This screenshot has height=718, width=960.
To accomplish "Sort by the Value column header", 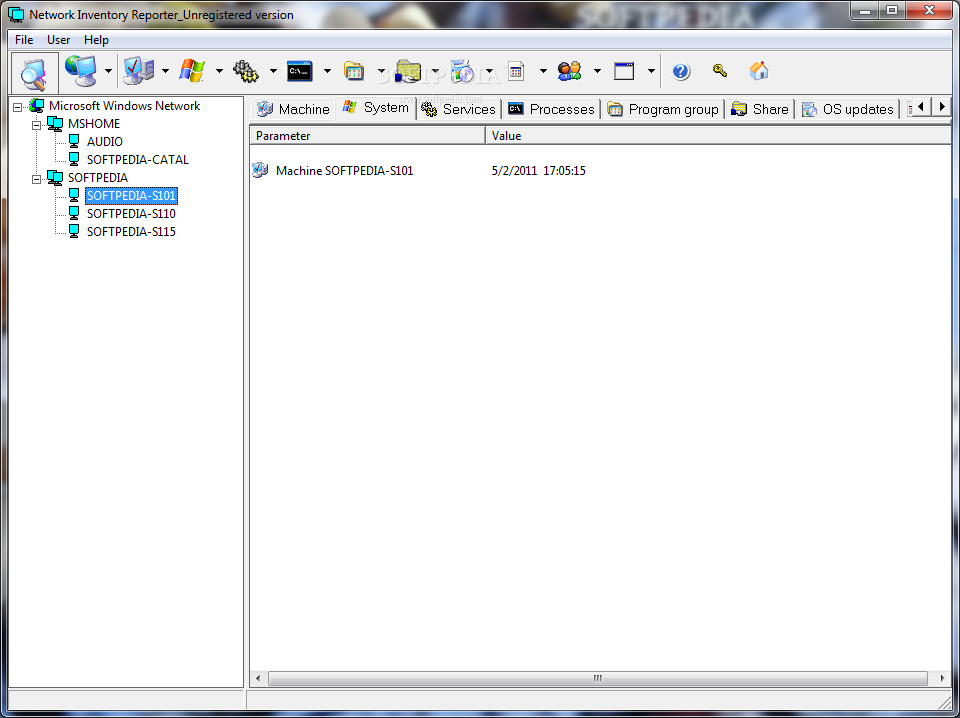I will click(x=718, y=136).
